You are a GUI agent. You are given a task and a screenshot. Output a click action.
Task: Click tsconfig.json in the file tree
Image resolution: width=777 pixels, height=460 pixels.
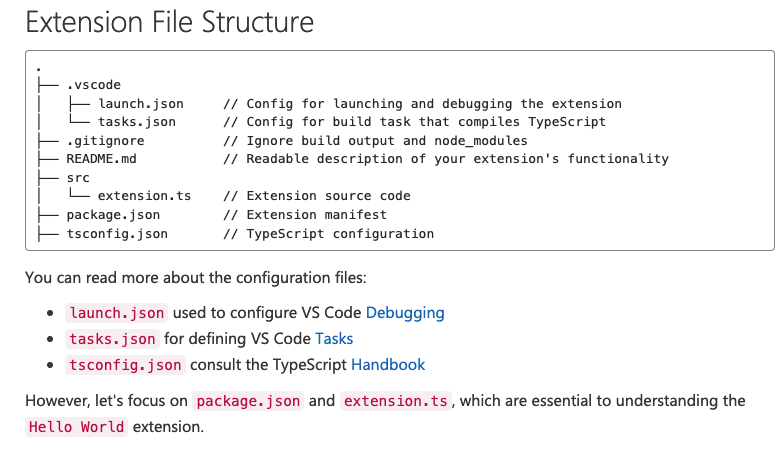point(117,233)
